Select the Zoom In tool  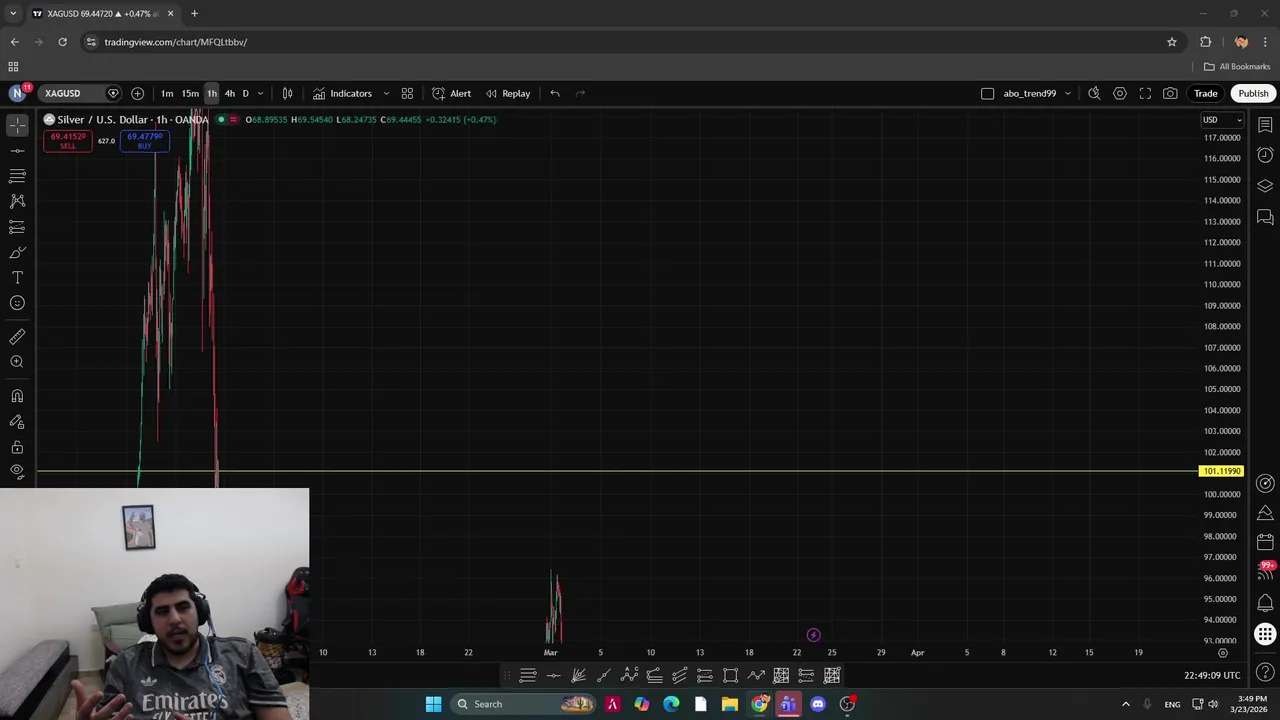17,362
